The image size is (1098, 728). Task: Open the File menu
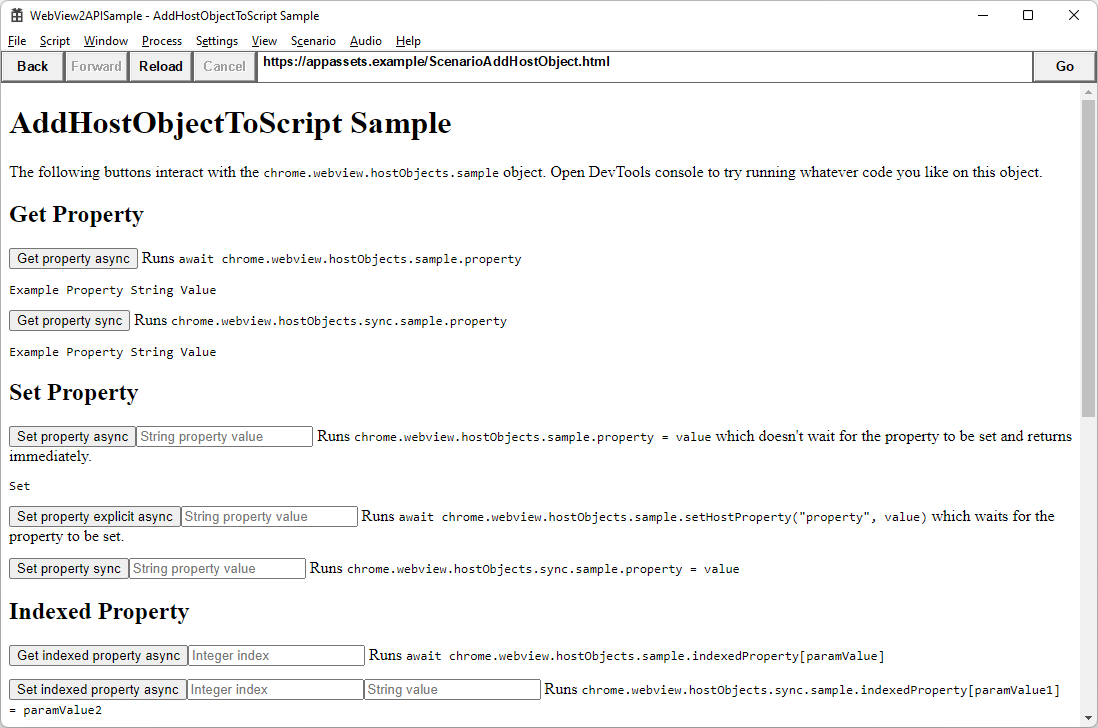(x=16, y=41)
